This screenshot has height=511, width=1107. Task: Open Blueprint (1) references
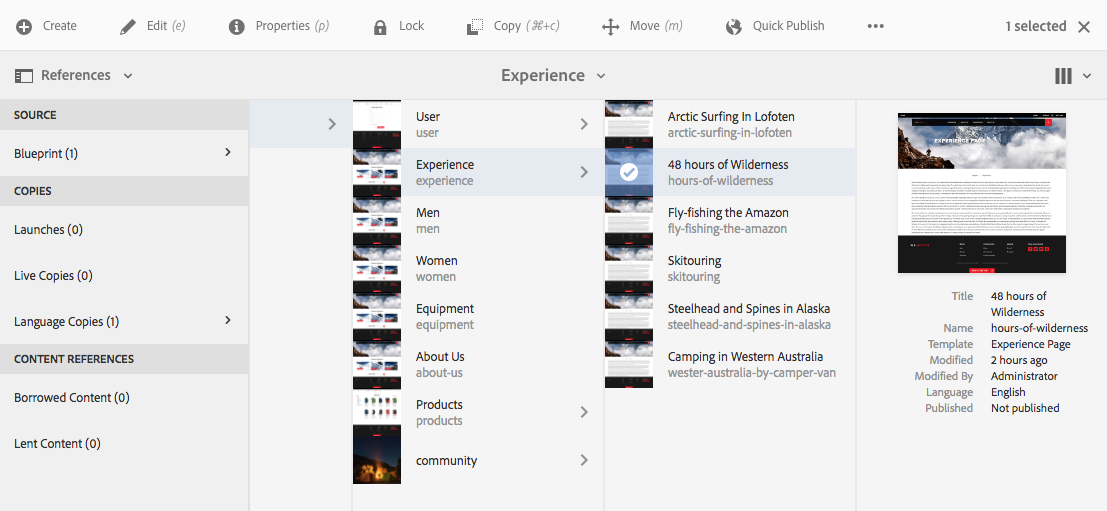(x=123, y=153)
